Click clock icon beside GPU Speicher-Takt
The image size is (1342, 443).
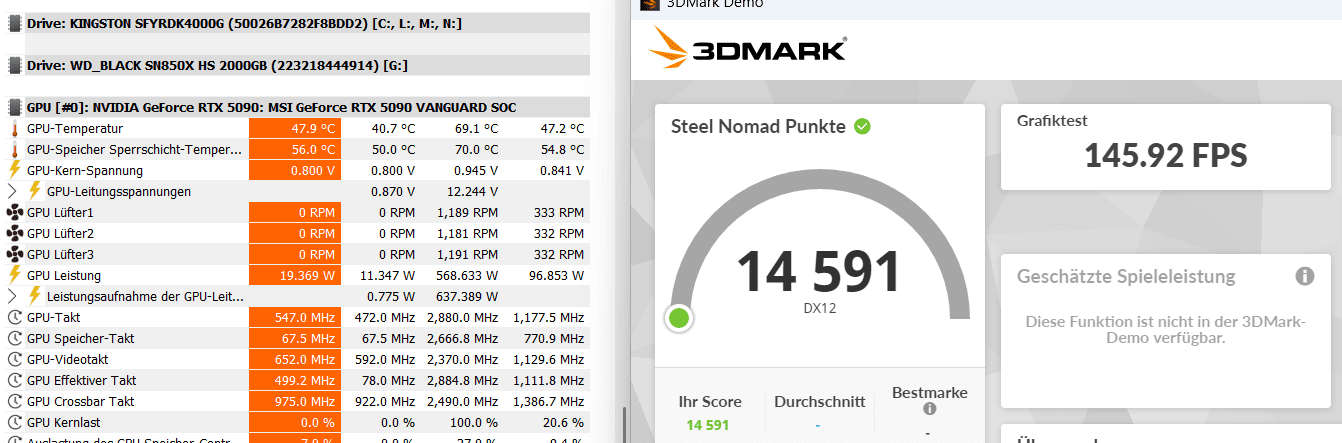click(x=15, y=338)
